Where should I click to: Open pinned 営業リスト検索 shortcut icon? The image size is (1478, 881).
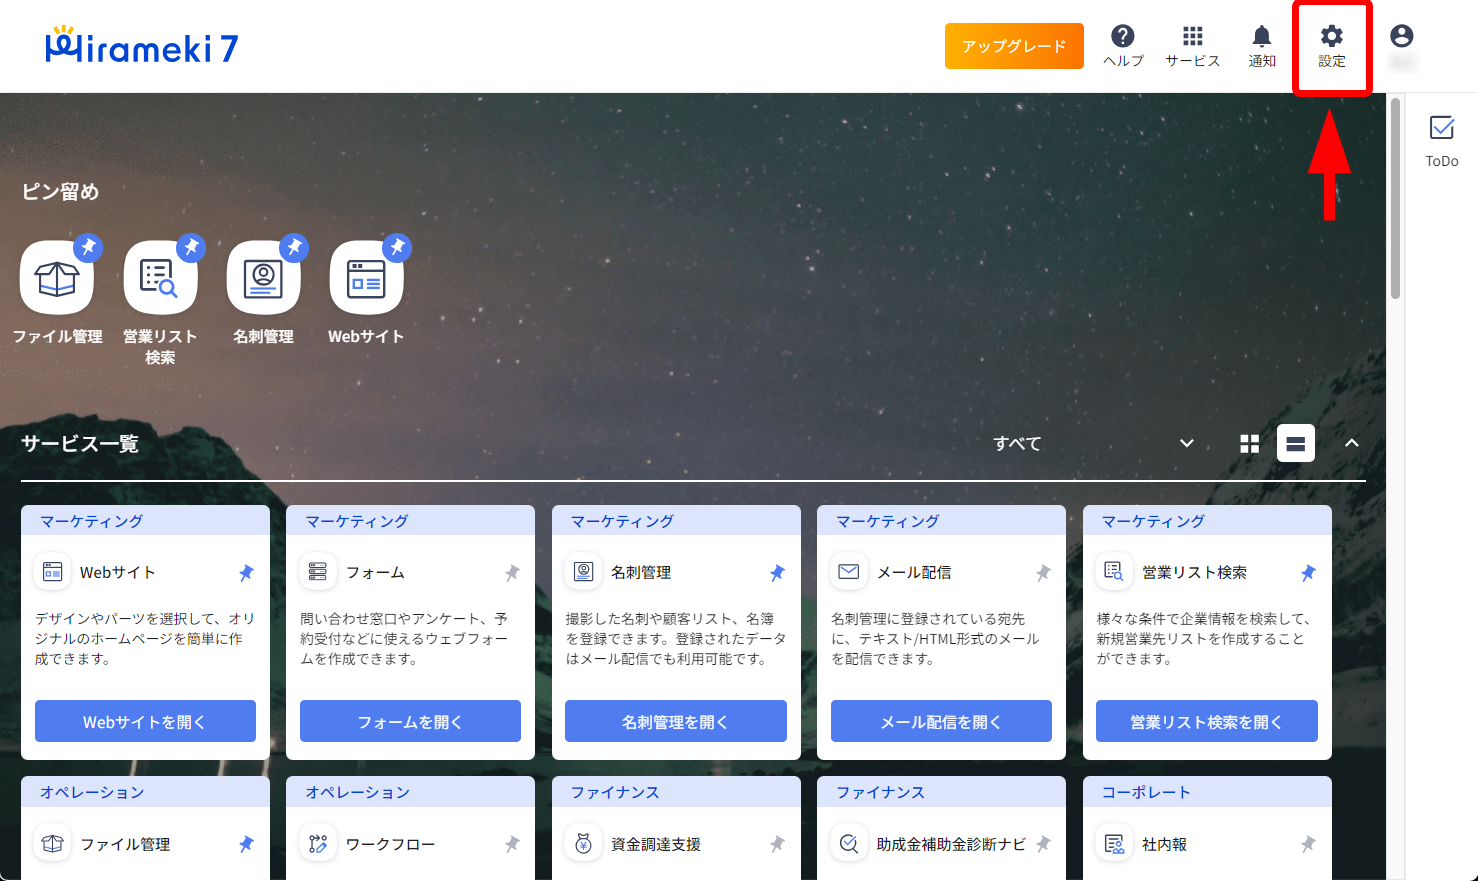click(160, 279)
